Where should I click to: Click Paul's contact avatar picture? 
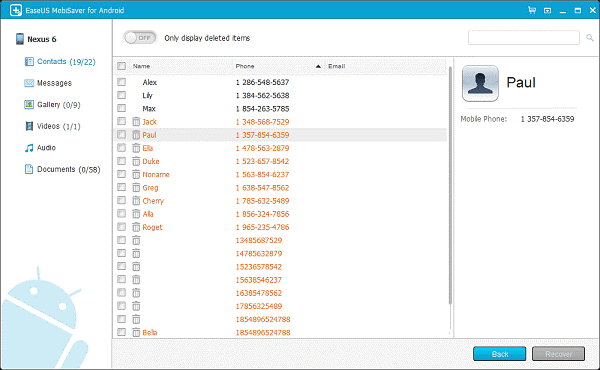(480, 83)
